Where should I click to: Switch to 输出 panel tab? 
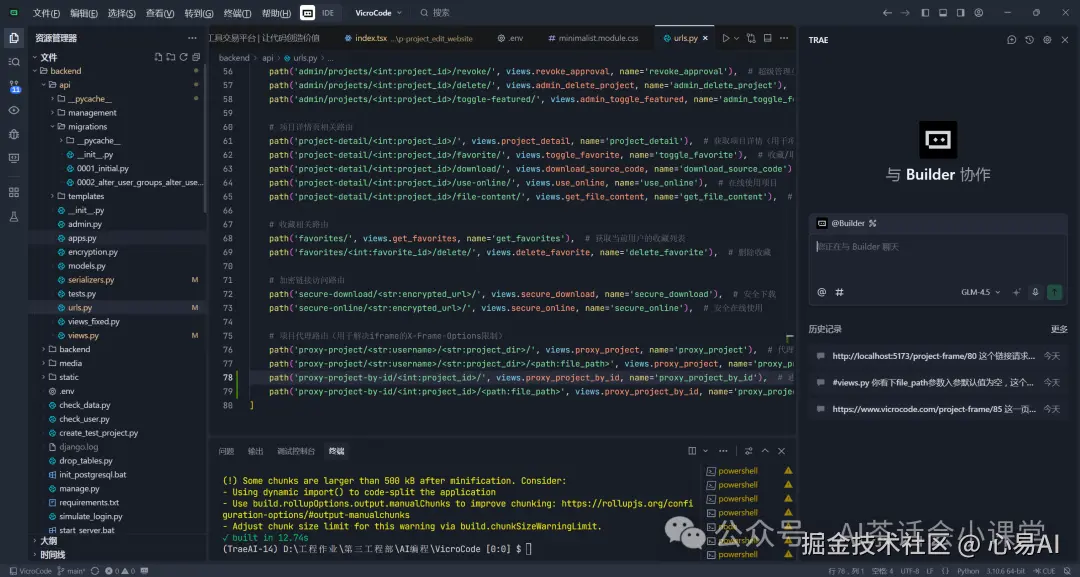point(256,451)
